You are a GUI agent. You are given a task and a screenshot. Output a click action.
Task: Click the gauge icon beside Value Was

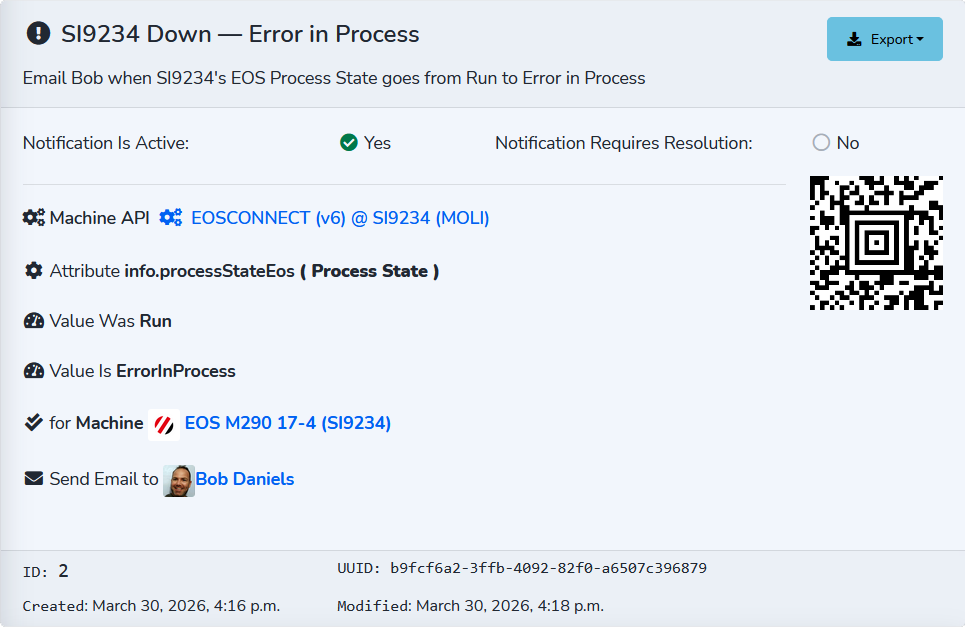[34, 321]
